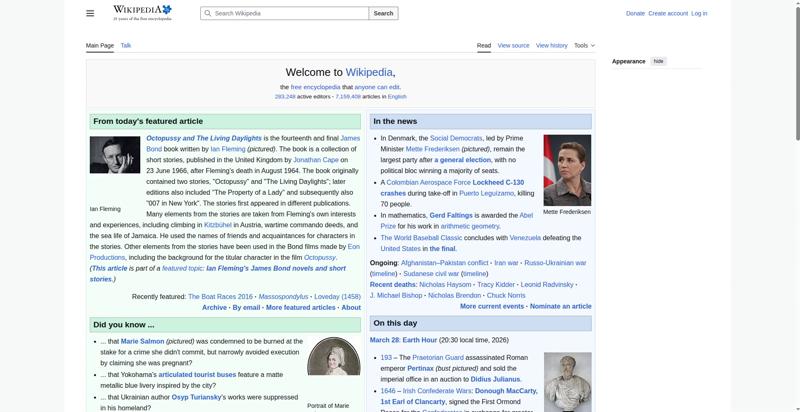The width and height of the screenshot is (800, 412).
Task: Switch to the Talk tab
Action: click(126, 45)
